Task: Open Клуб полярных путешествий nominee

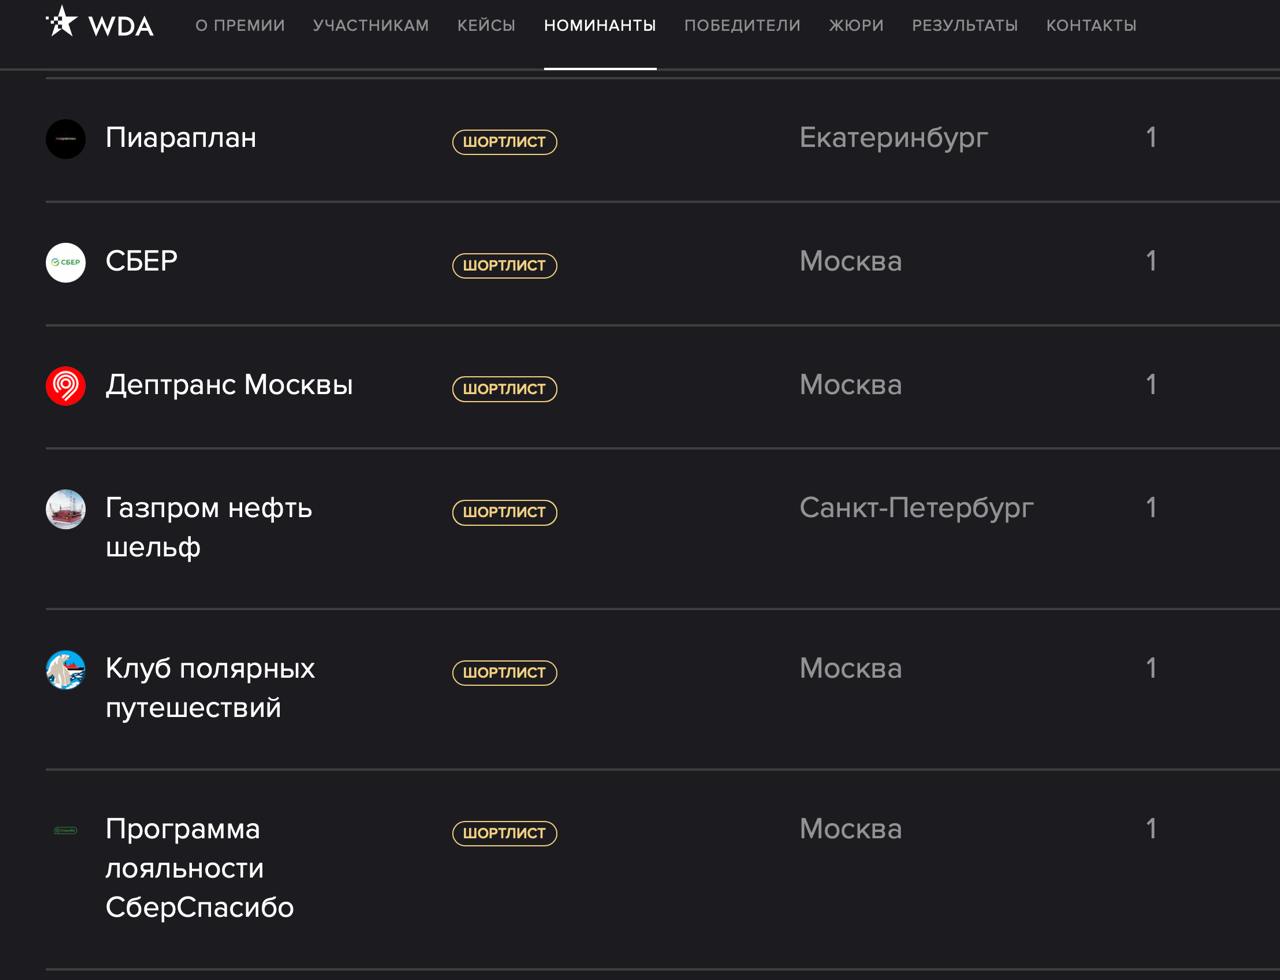Action: (210, 688)
